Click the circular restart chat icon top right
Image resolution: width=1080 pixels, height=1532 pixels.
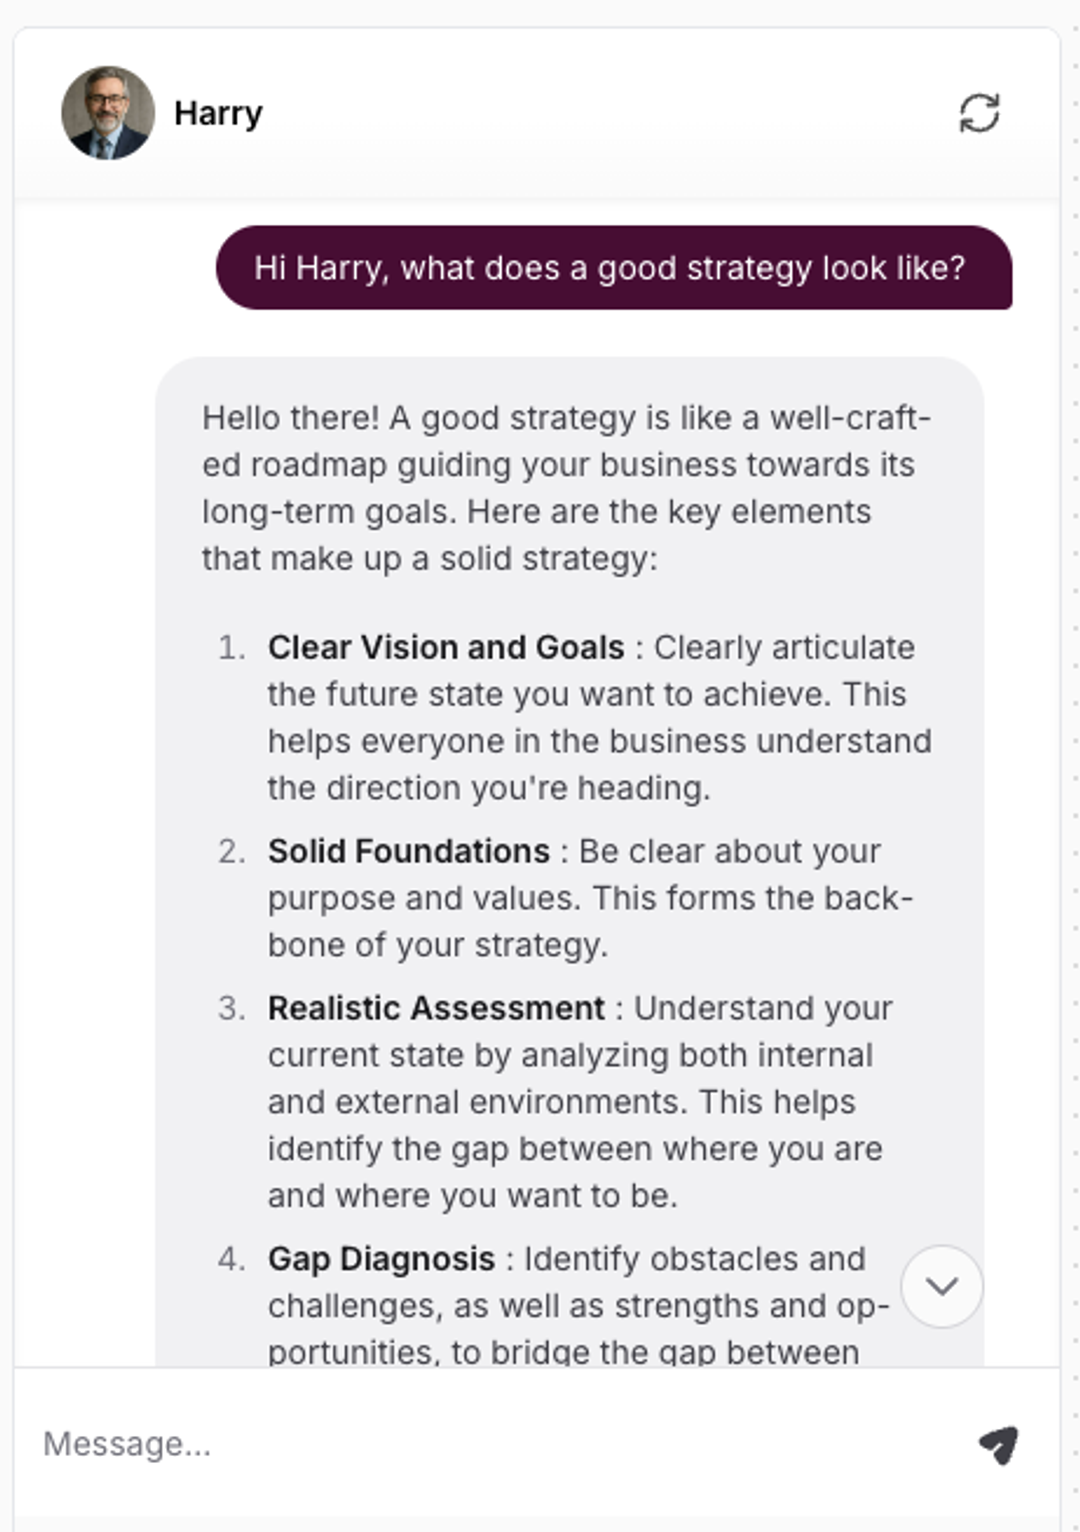point(979,113)
